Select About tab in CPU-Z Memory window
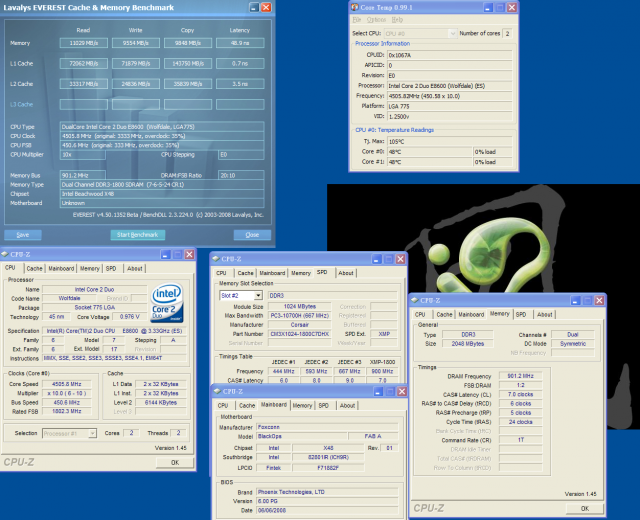The width and height of the screenshot is (640, 520). coord(544,314)
